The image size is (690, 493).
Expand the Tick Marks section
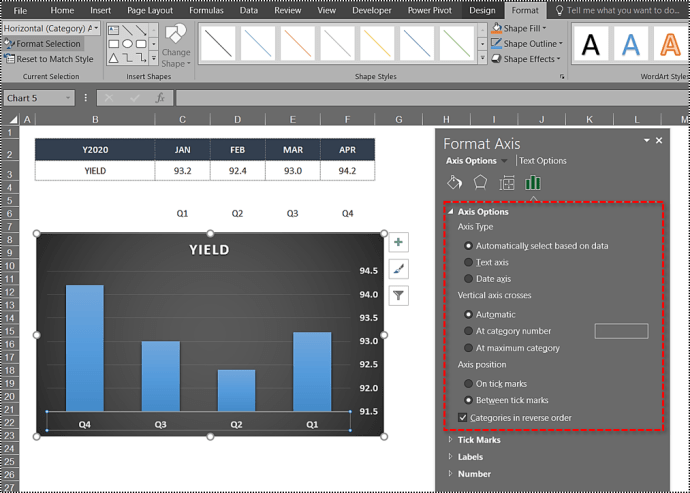click(x=479, y=440)
